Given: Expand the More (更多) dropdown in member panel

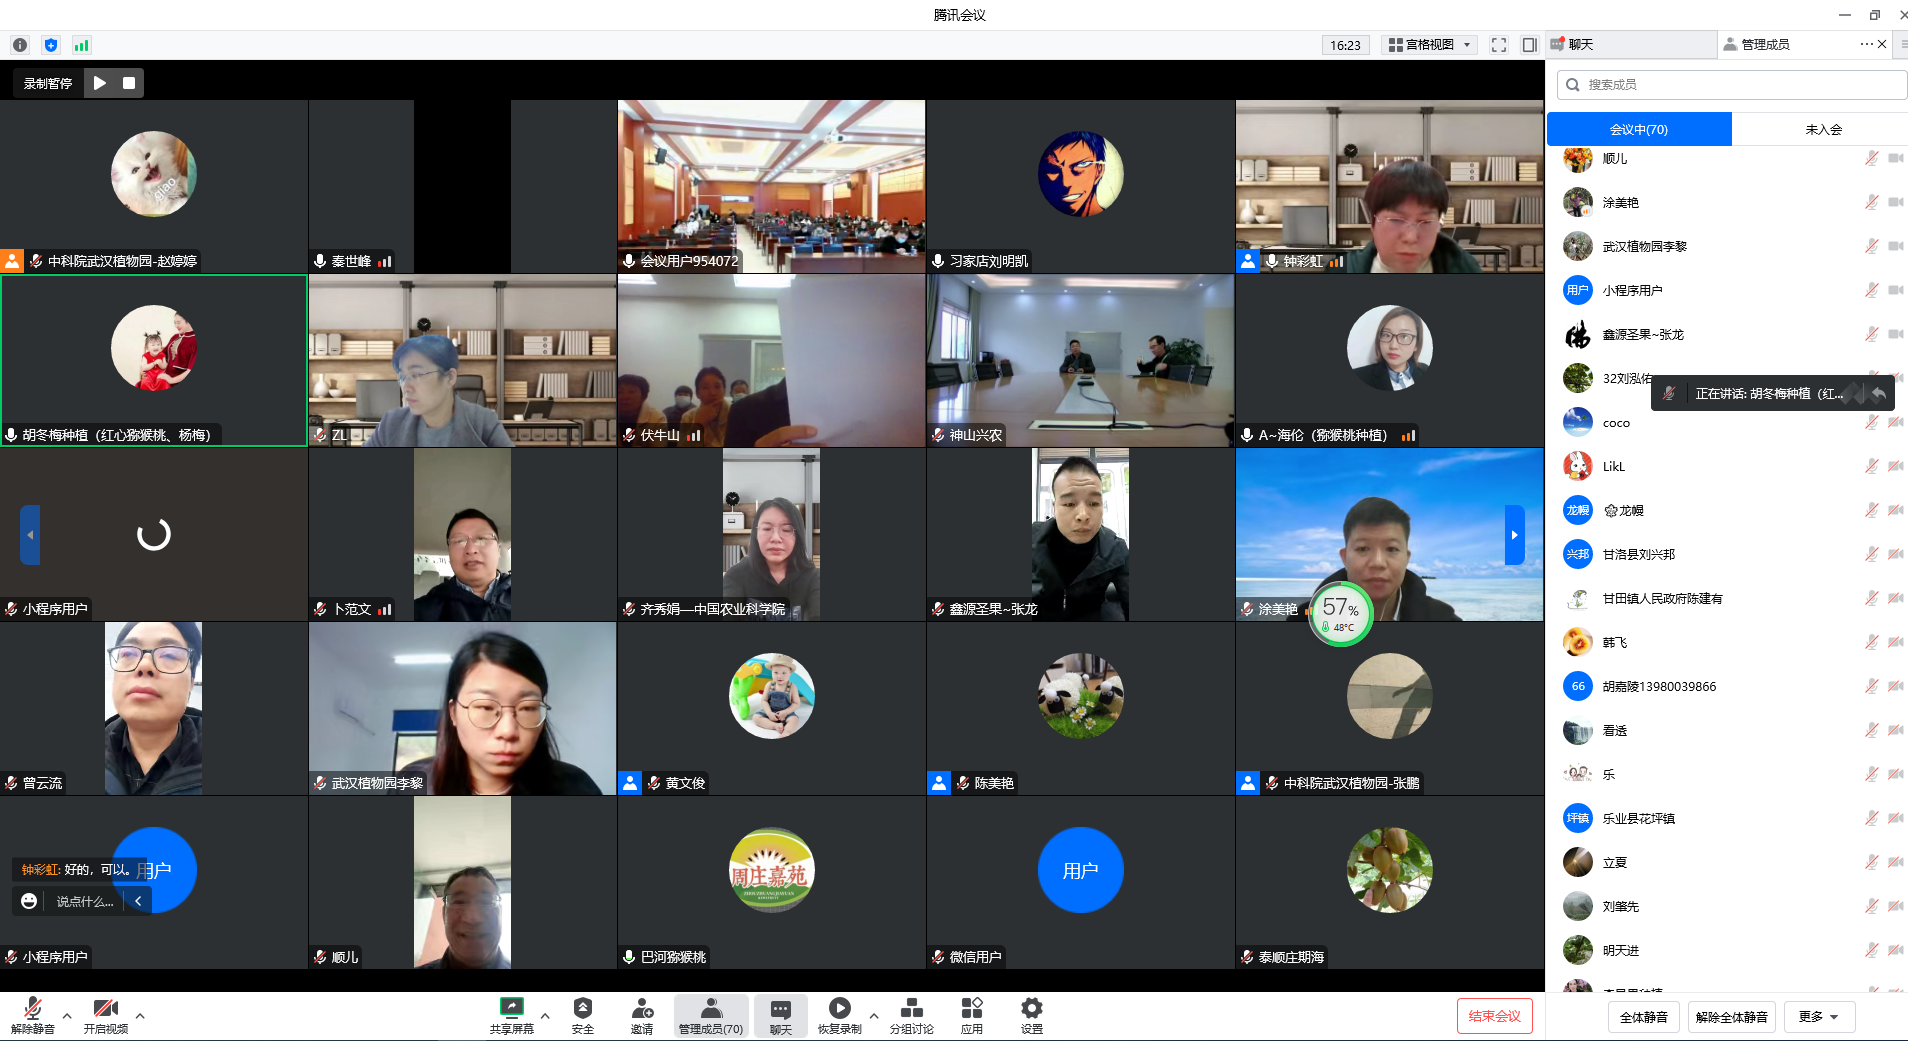Looking at the screenshot, I should click(1819, 1017).
